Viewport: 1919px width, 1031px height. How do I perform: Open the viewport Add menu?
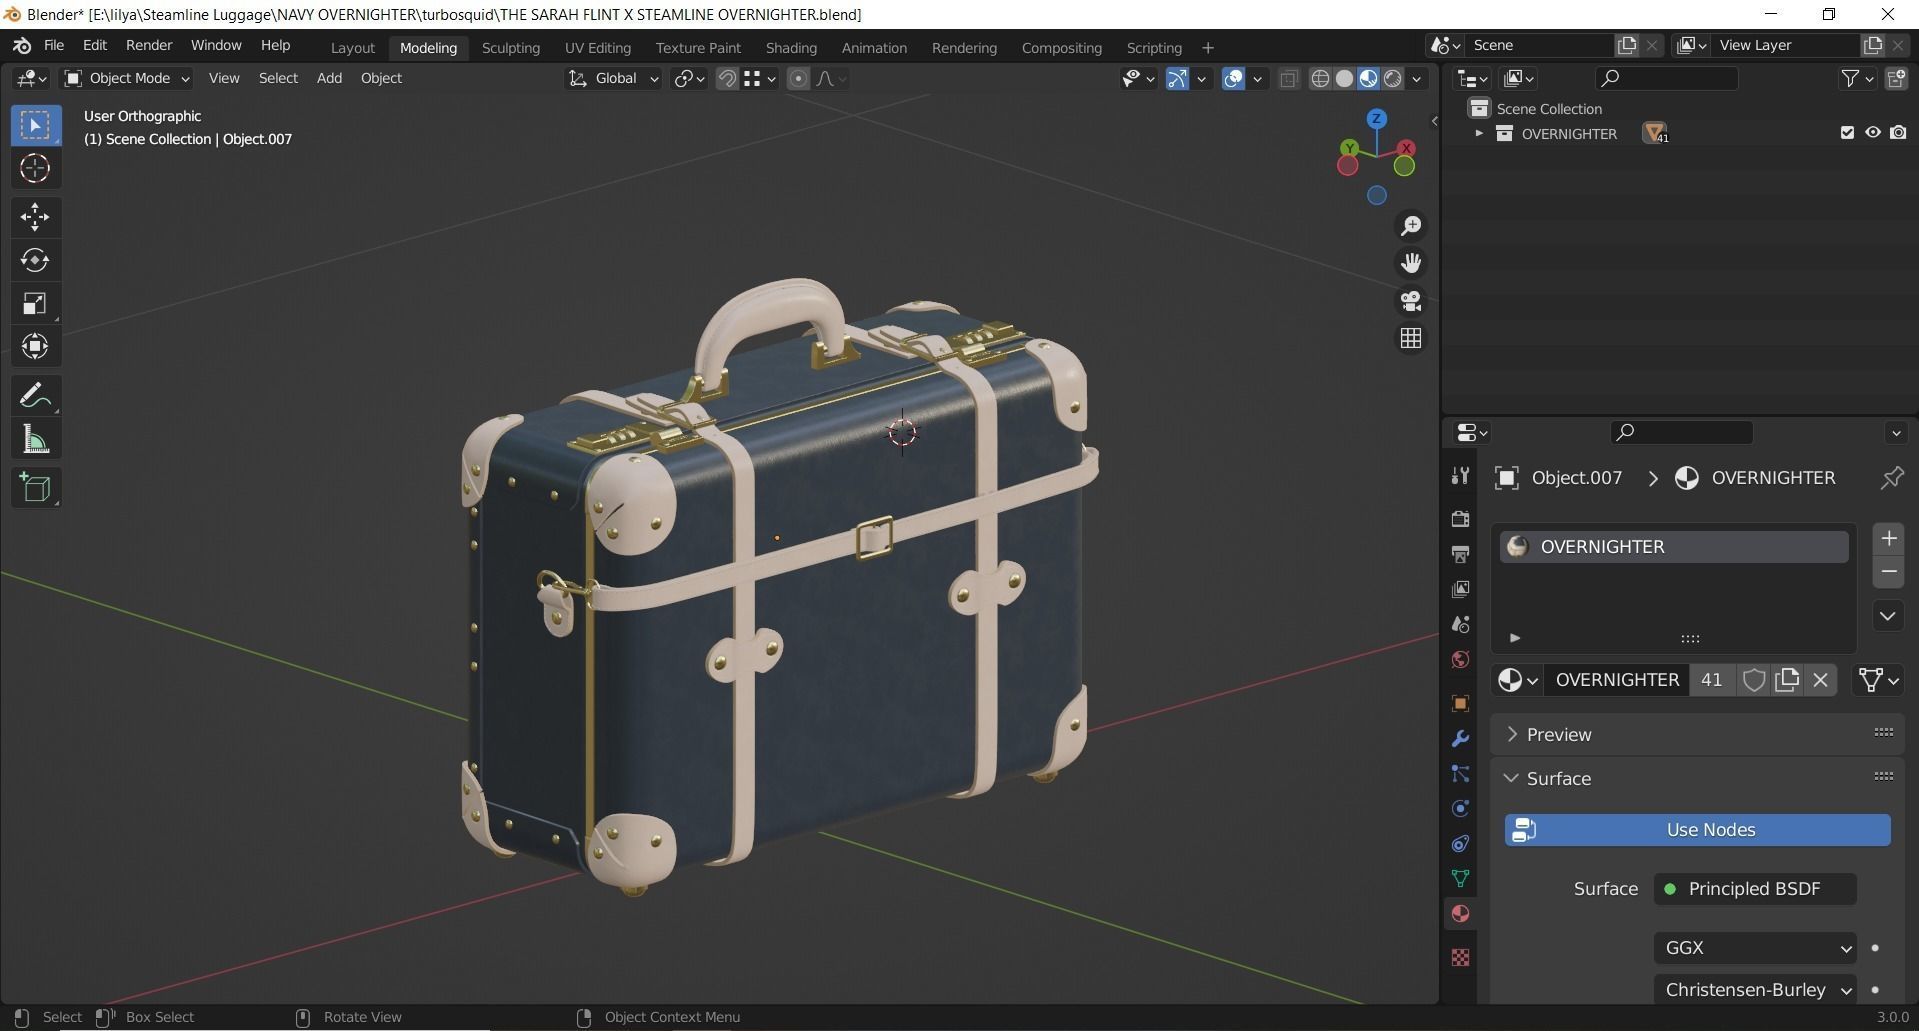pos(329,78)
